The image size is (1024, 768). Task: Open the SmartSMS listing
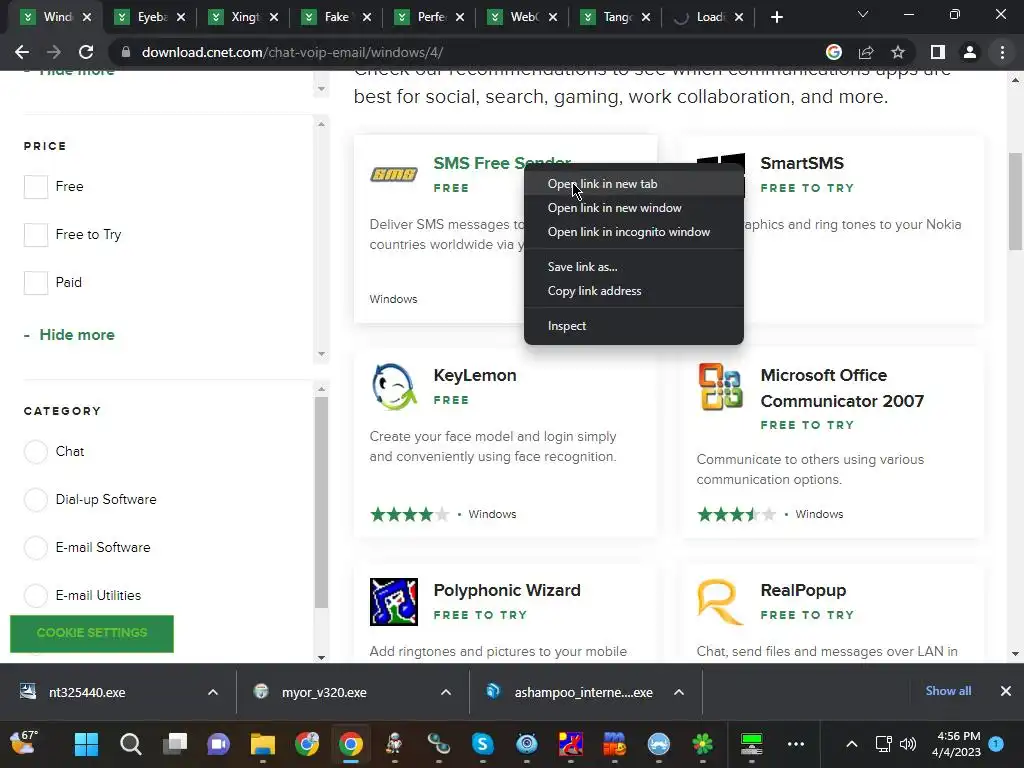[802, 163]
